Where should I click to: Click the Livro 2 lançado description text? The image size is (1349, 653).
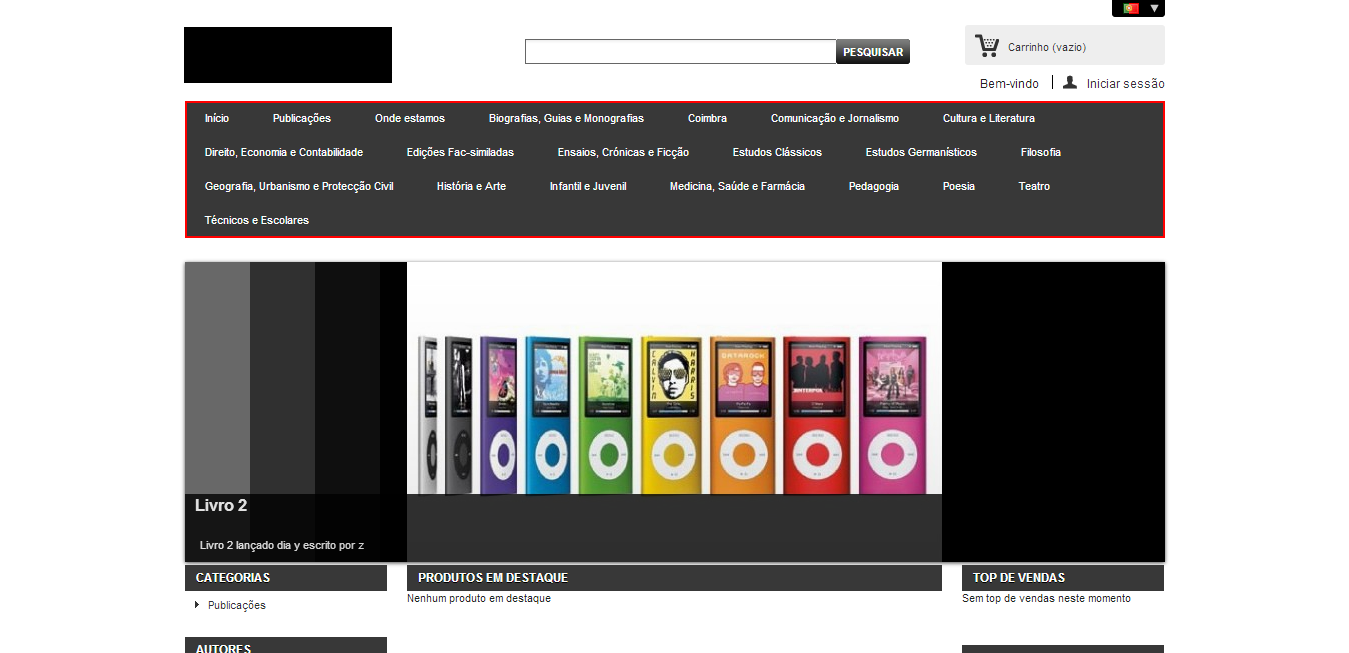[x=282, y=545]
